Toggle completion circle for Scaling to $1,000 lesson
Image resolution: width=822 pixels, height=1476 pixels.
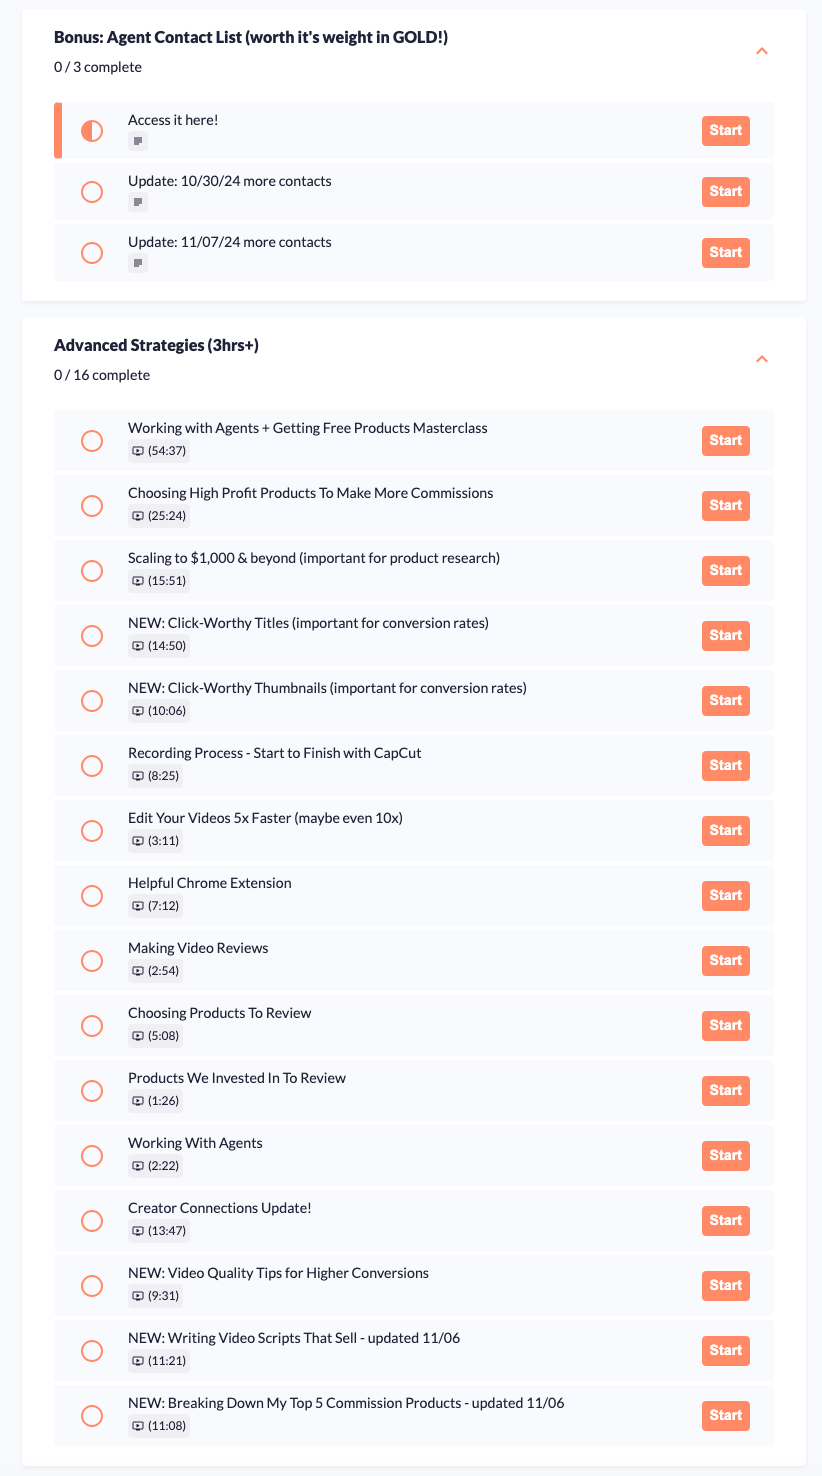tap(92, 571)
